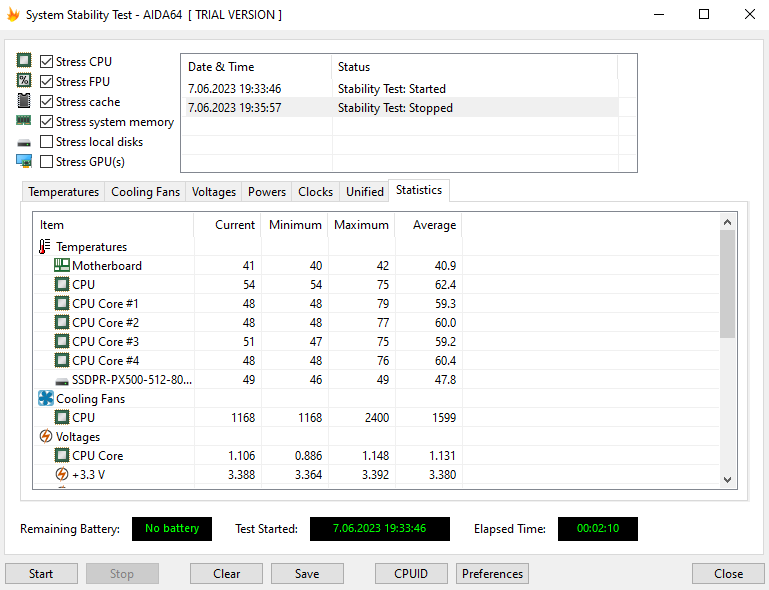Image resolution: width=769 pixels, height=590 pixels.
Task: Open the Preferences dialog
Action: click(492, 573)
